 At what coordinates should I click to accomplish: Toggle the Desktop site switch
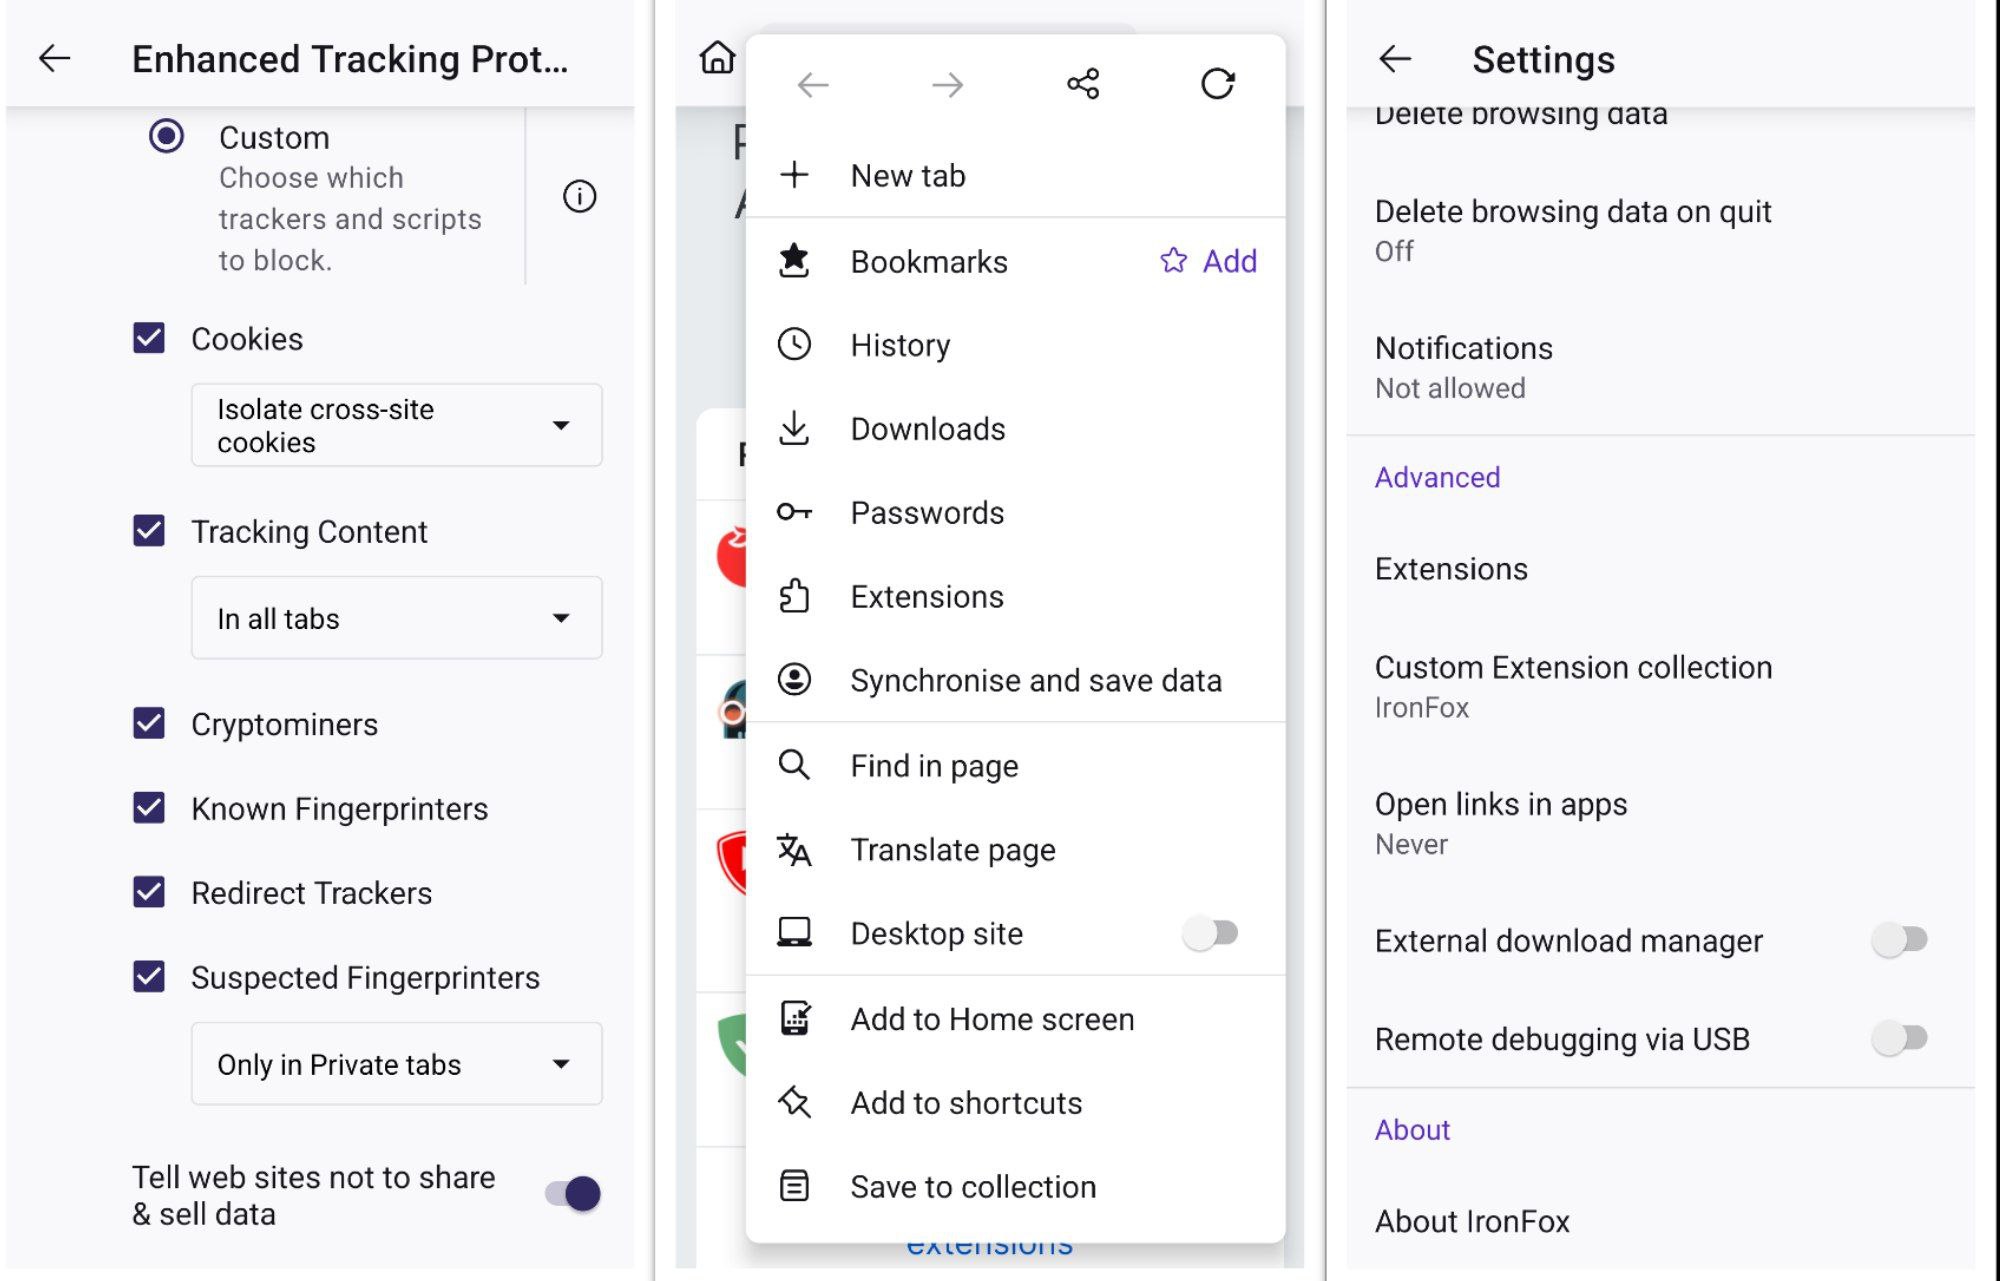click(x=1210, y=933)
